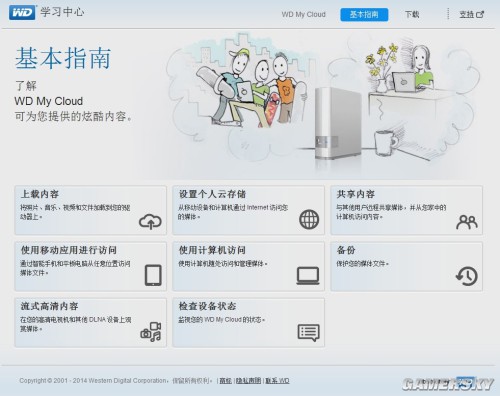The width and height of the screenshot is (500, 396).
Task: Click the 隐私声明 footer link
Action: [x=249, y=381]
